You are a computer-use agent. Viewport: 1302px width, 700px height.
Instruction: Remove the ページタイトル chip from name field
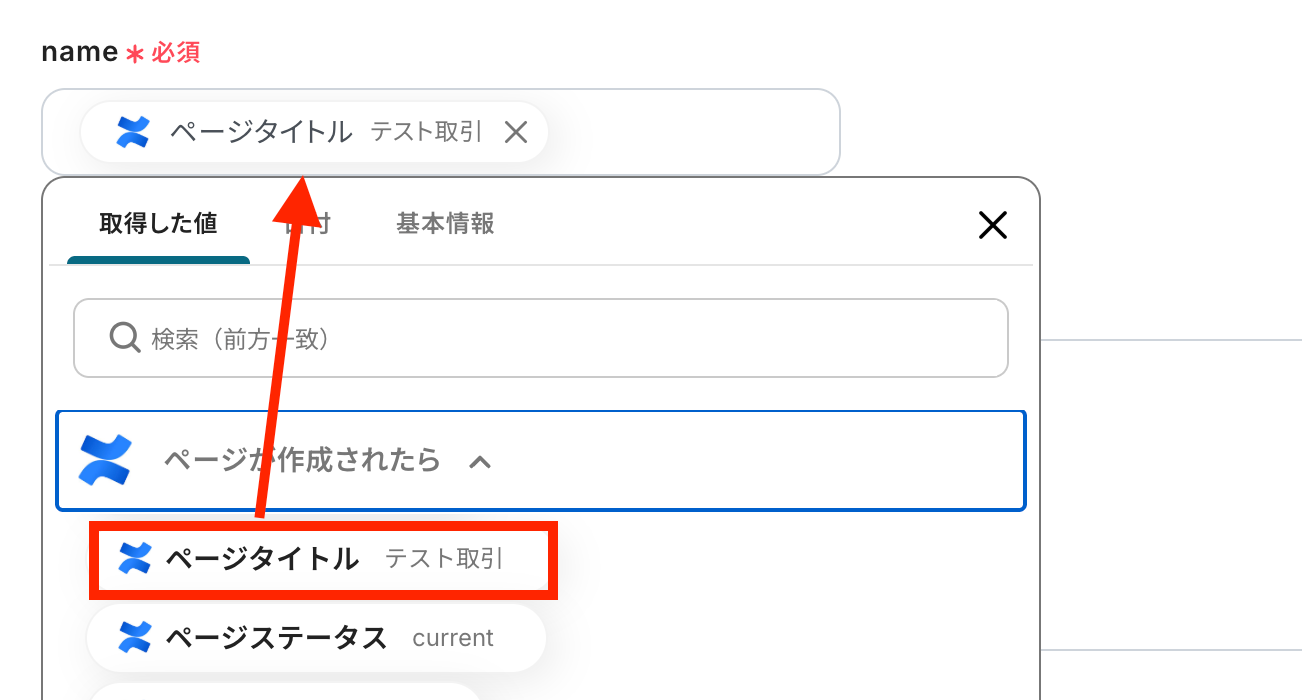(x=515, y=132)
